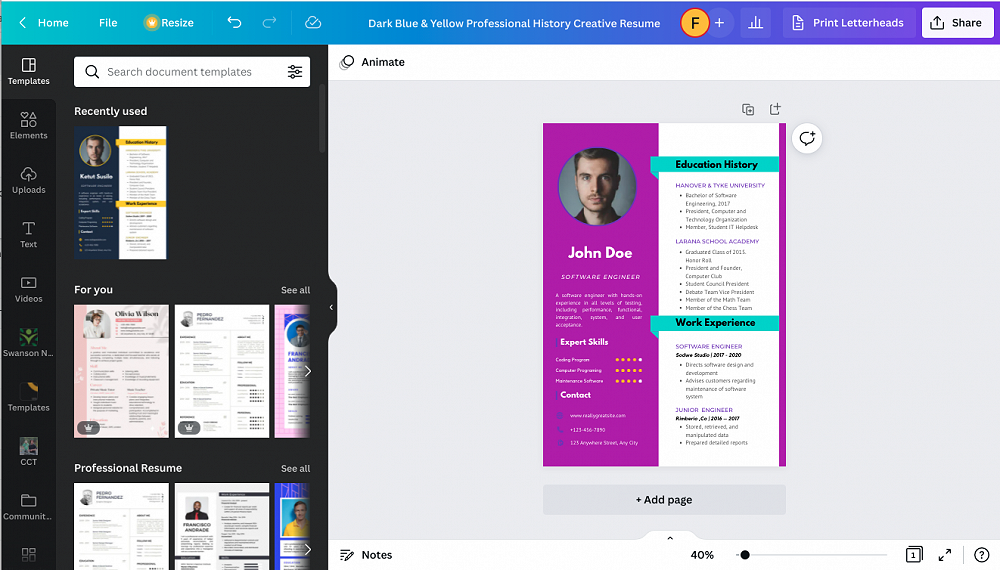Click the zoom slider handle
This screenshot has height=570, width=1000.
point(744,555)
